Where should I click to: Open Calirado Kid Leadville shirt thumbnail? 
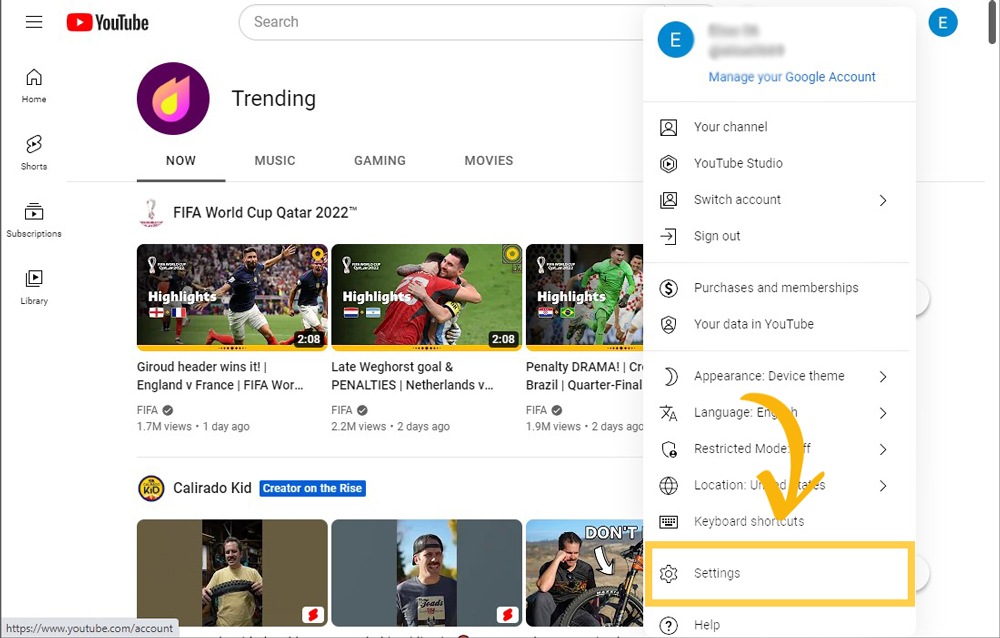[x=427, y=573]
